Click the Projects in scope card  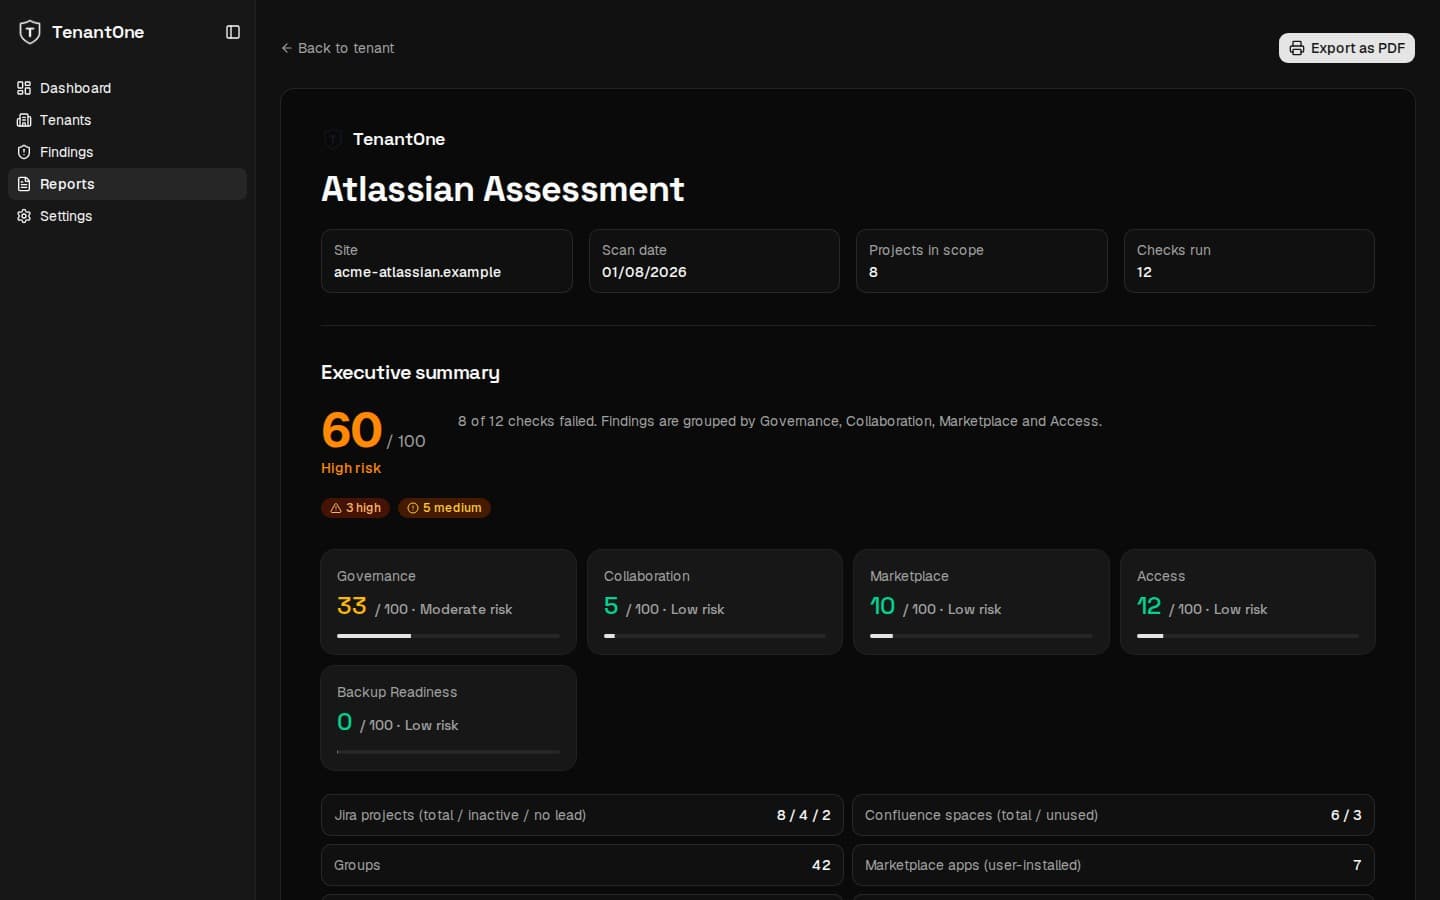[982, 261]
